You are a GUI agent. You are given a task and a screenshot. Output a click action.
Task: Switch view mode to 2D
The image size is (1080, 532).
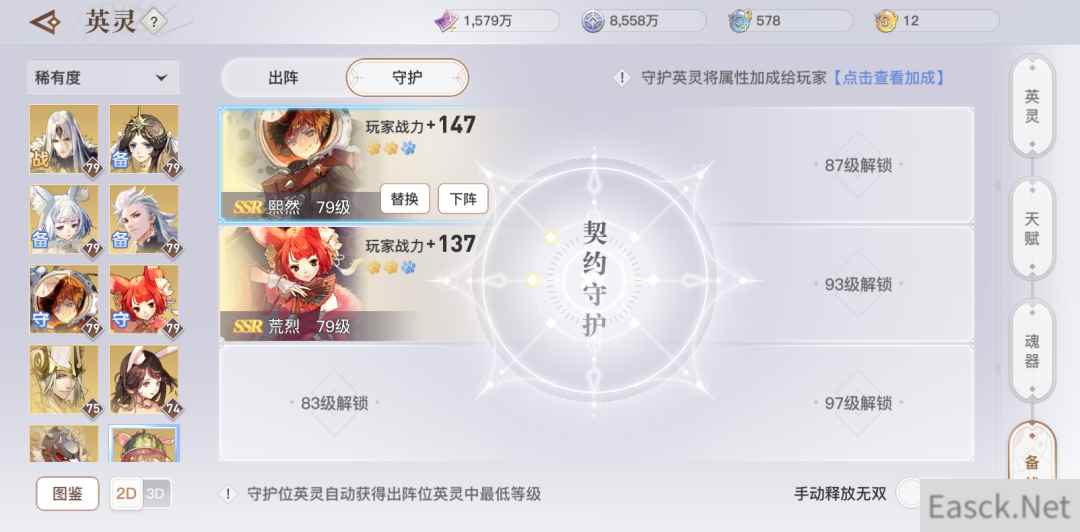[127, 494]
